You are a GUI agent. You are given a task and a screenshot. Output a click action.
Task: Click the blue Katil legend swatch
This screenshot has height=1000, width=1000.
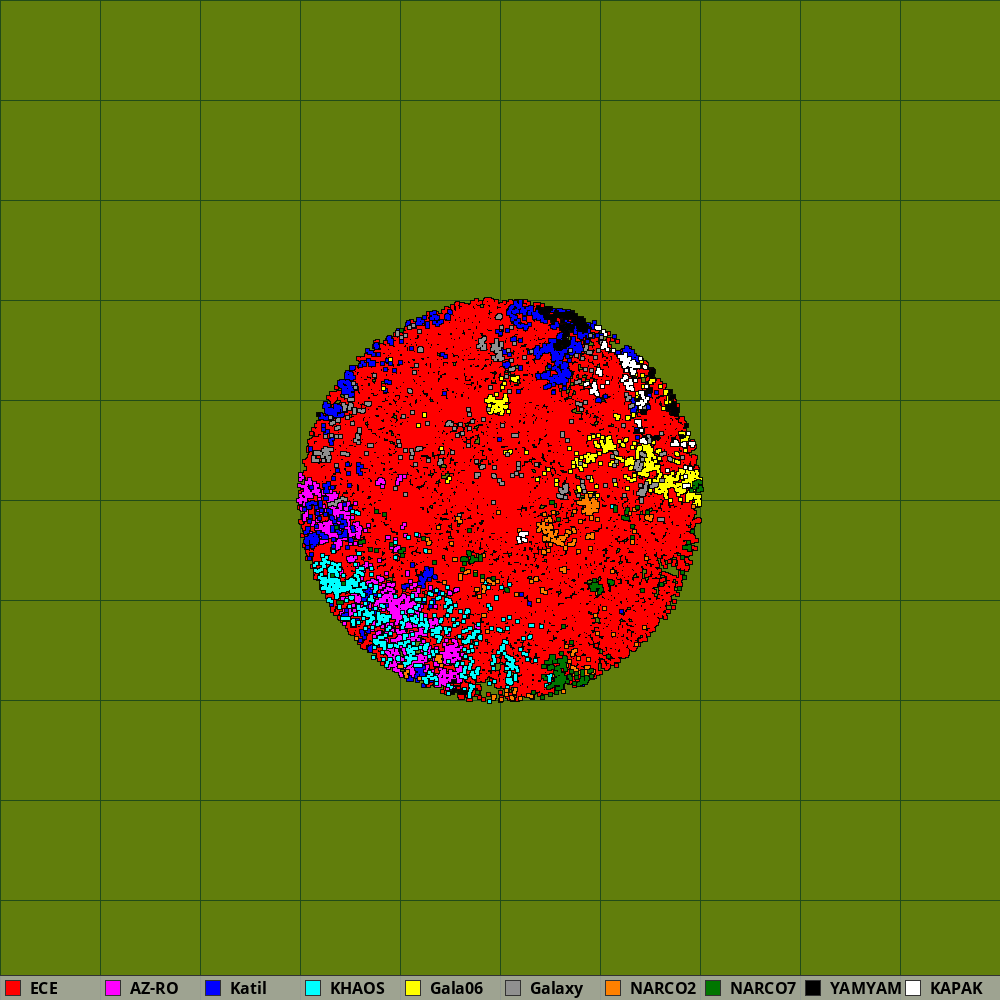[x=213, y=988]
